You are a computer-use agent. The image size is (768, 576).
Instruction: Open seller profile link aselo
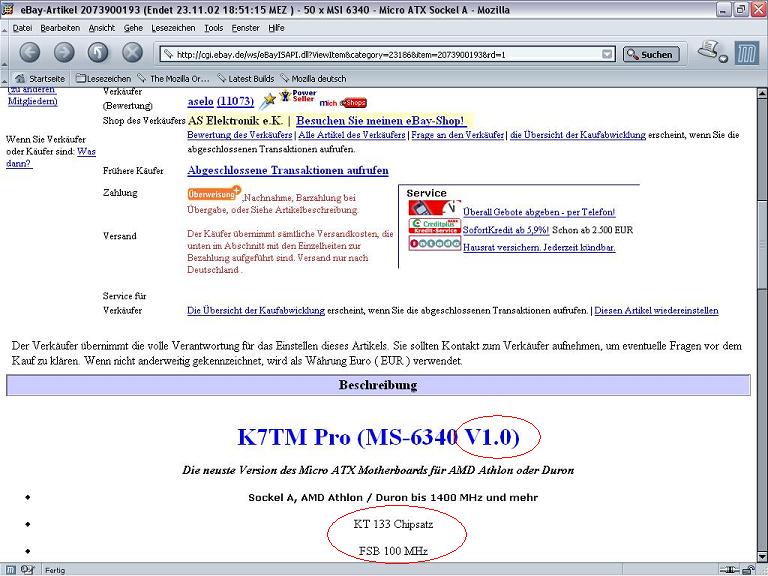point(200,101)
